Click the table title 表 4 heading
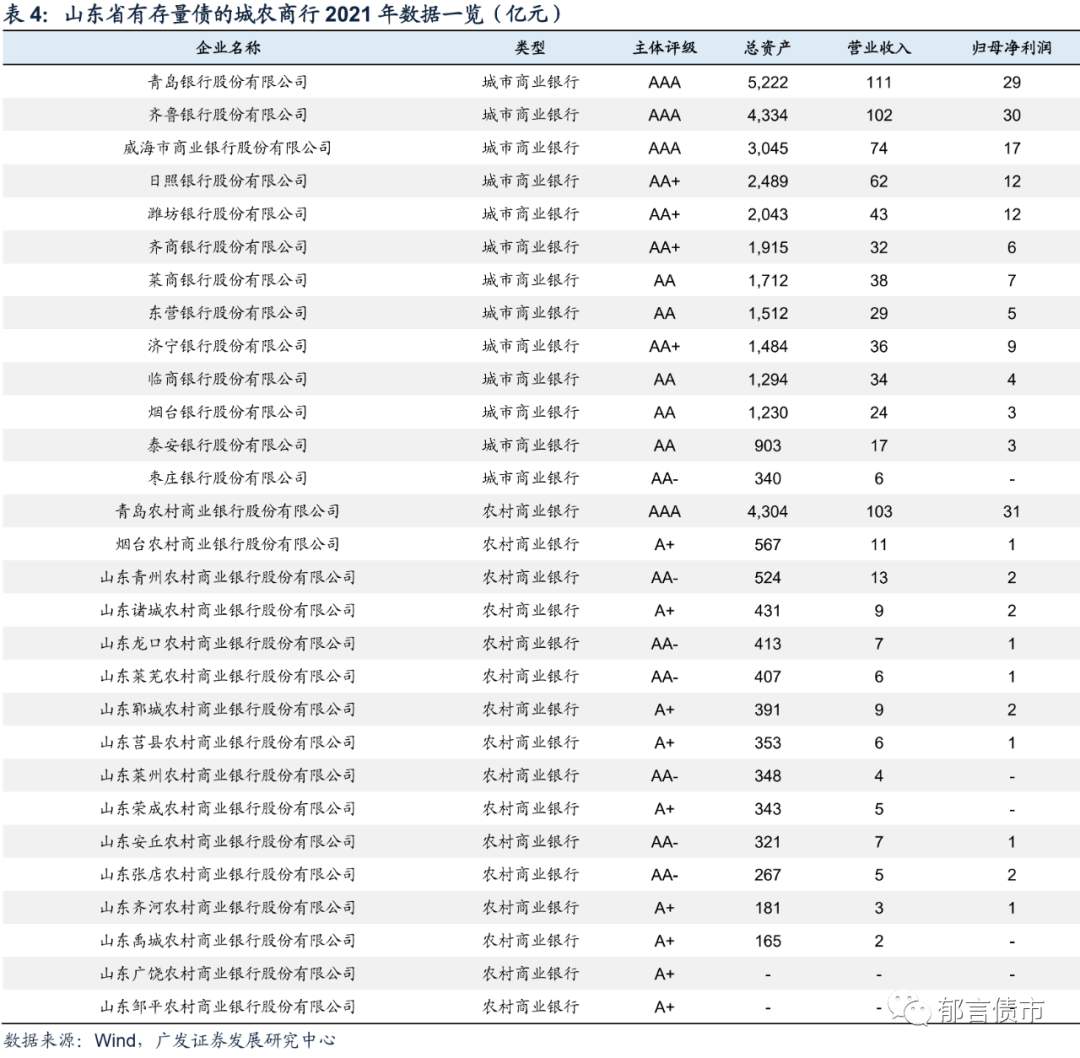 click(283, 14)
